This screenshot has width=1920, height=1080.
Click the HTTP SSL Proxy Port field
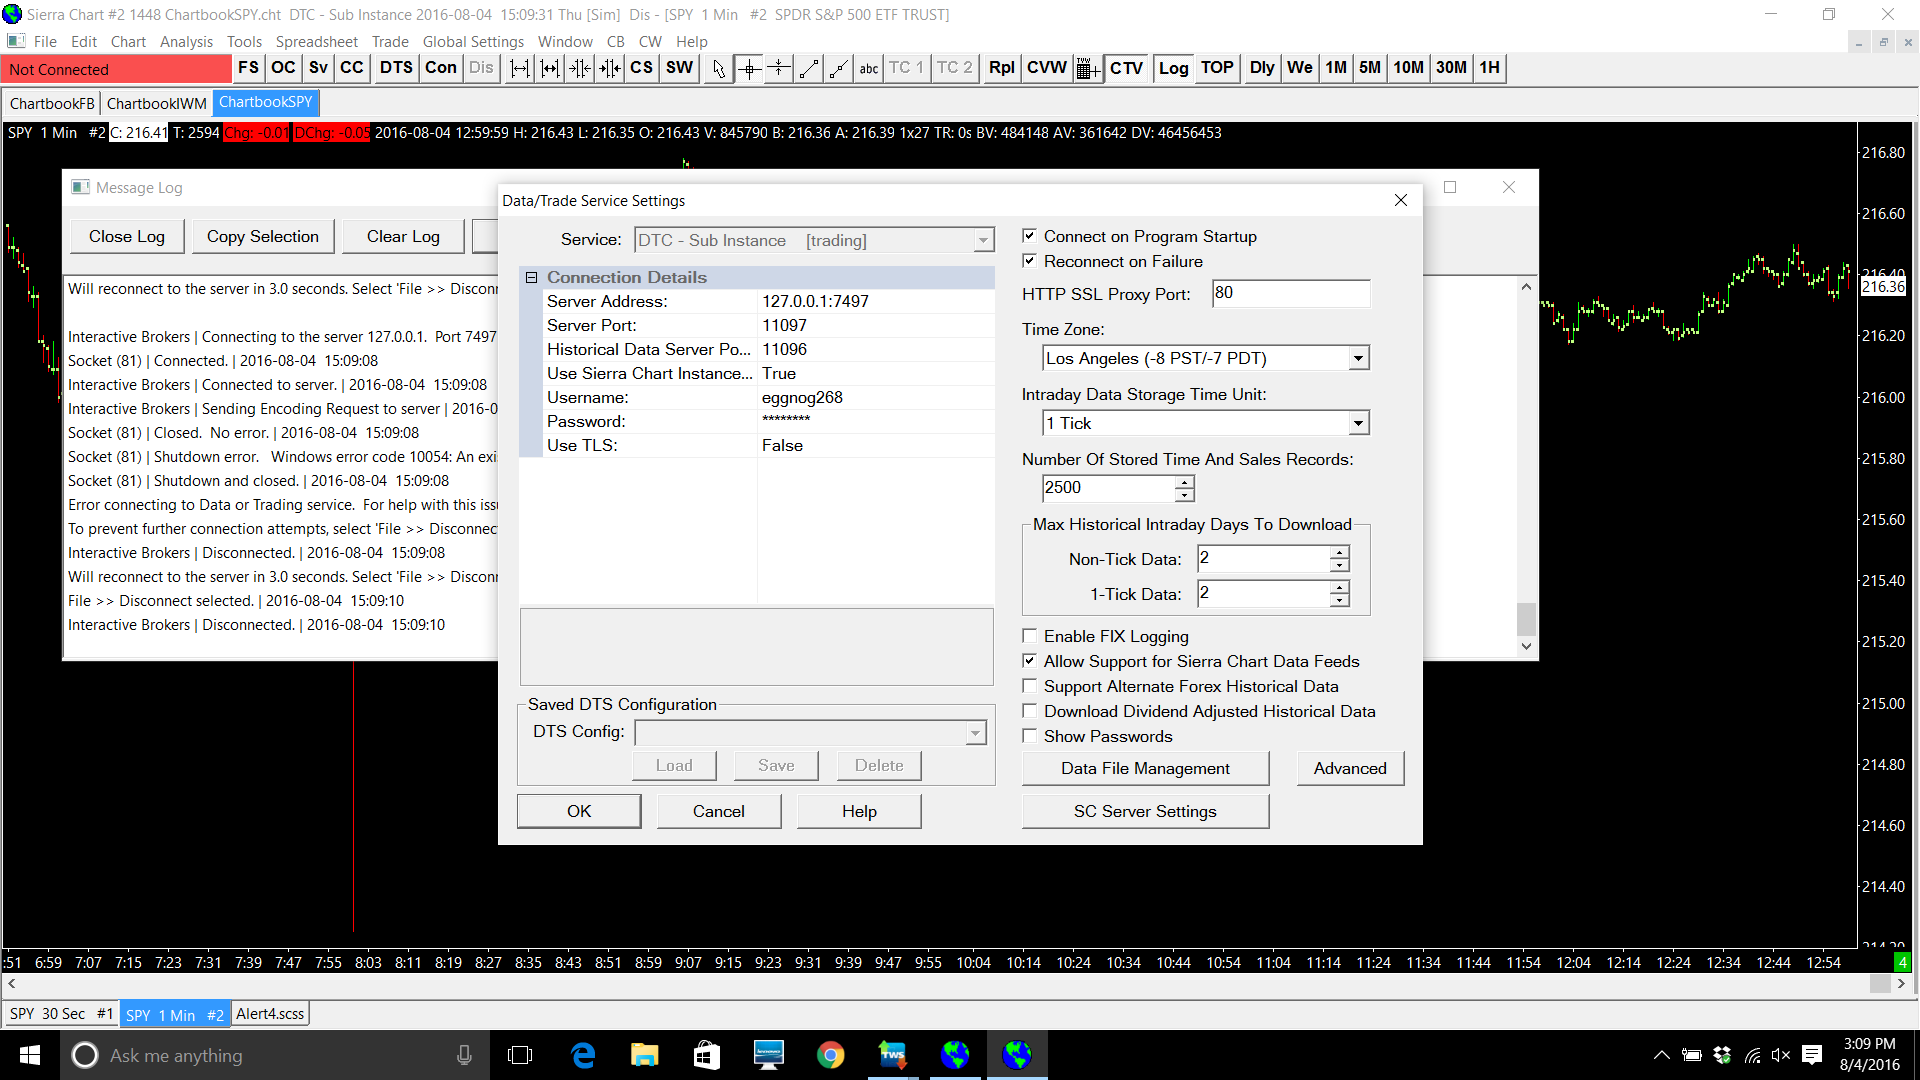point(1289,293)
